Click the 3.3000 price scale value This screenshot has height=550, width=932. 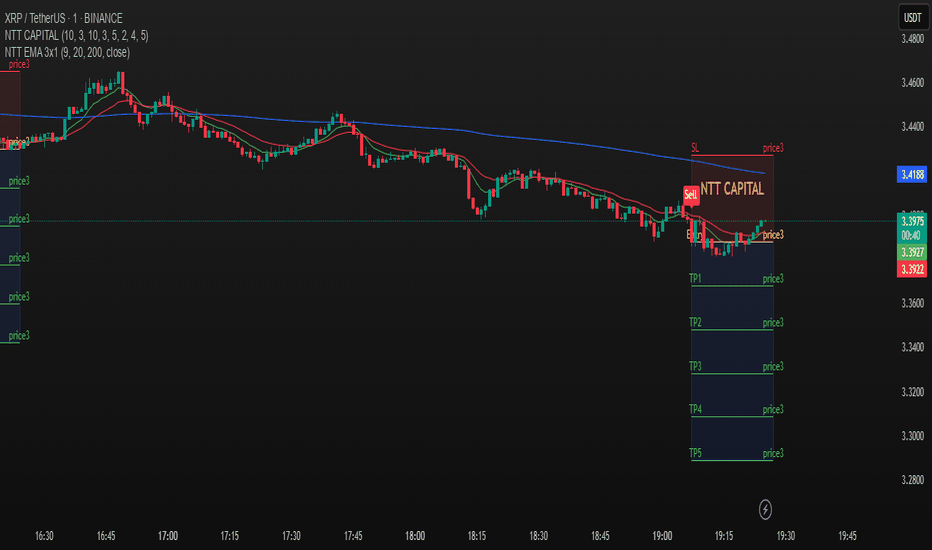pyautogui.click(x=913, y=436)
